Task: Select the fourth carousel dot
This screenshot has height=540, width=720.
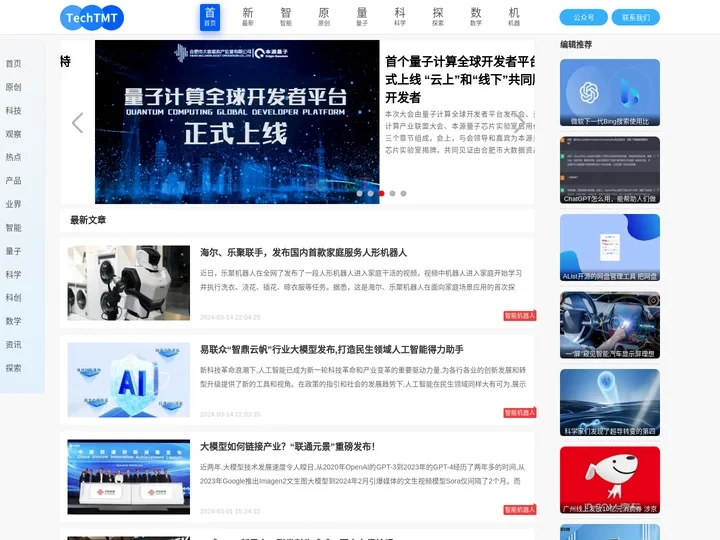Action: click(393, 193)
